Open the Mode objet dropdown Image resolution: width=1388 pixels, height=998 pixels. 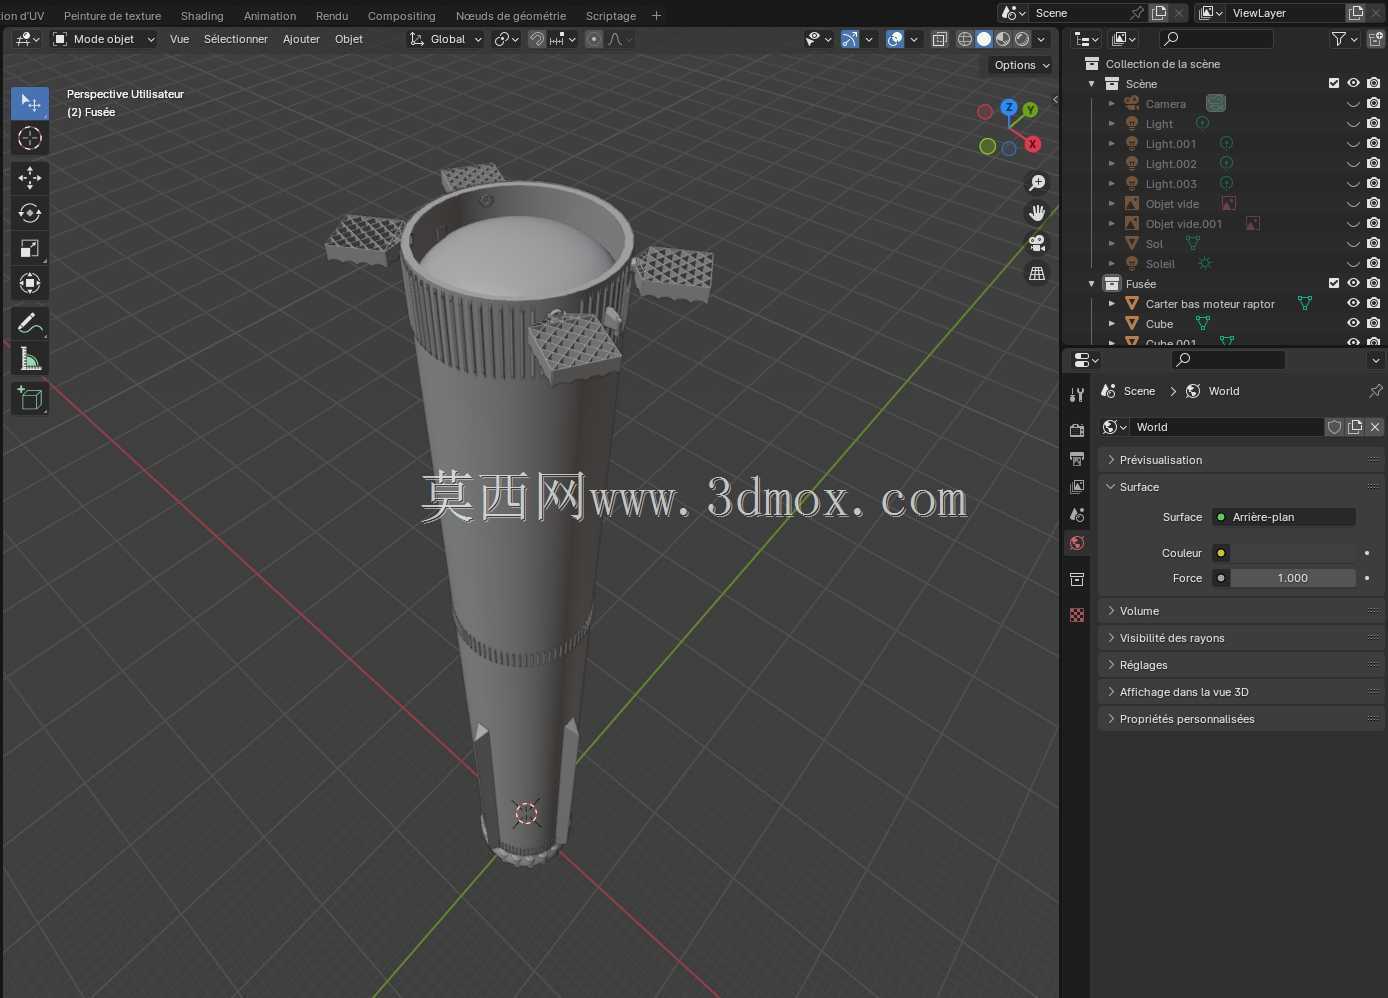pyautogui.click(x=104, y=39)
